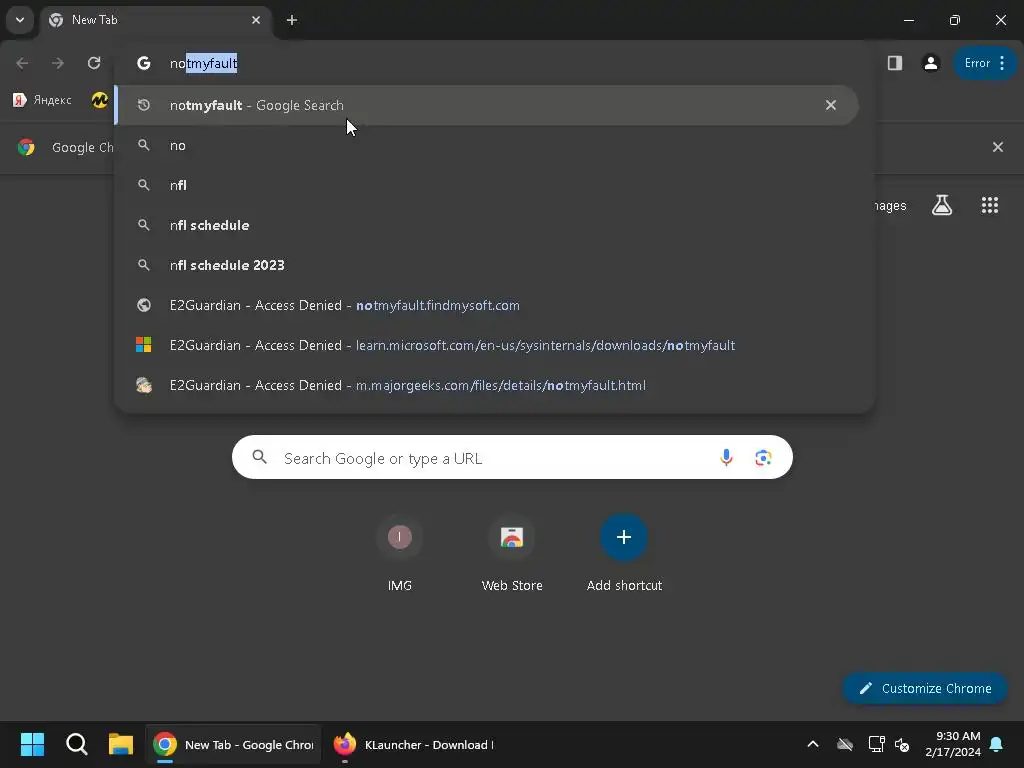This screenshot has width=1024, height=768.
Task: Open the learn.microsoft.com sysinternals notmyfault entry
Action: pos(494,345)
